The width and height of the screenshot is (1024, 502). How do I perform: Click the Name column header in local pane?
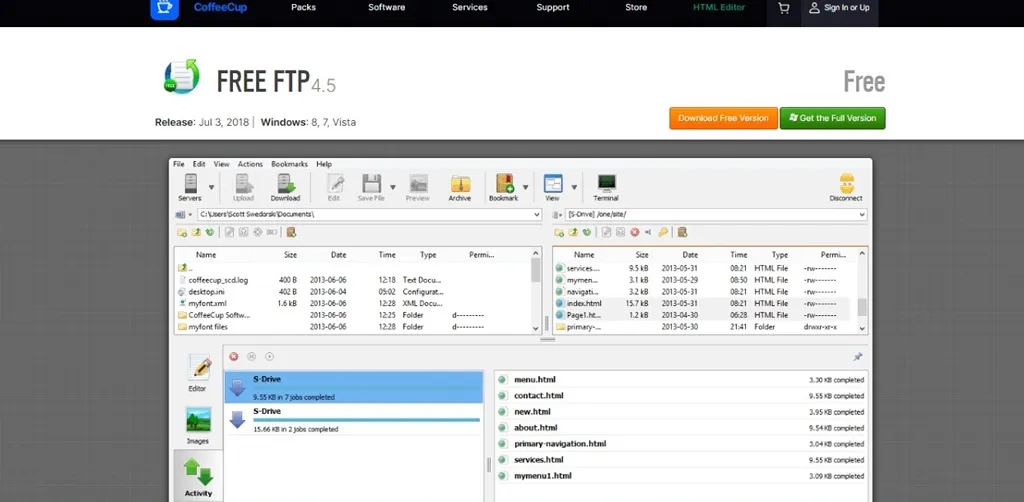pos(206,255)
